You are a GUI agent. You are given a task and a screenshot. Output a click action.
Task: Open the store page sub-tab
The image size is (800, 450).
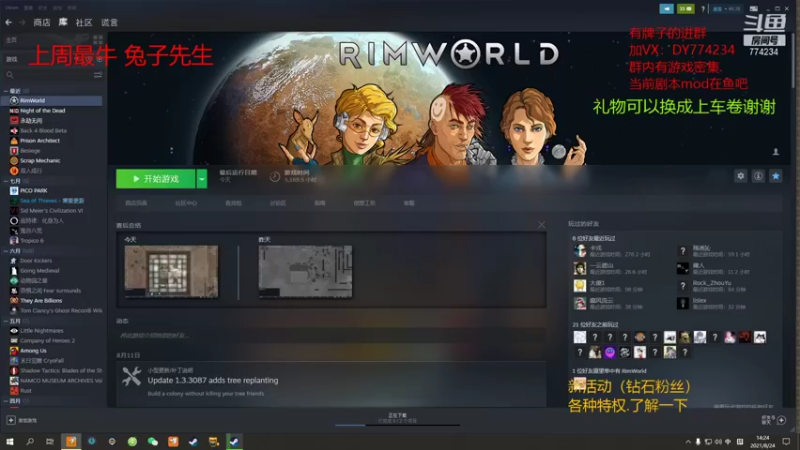point(136,203)
